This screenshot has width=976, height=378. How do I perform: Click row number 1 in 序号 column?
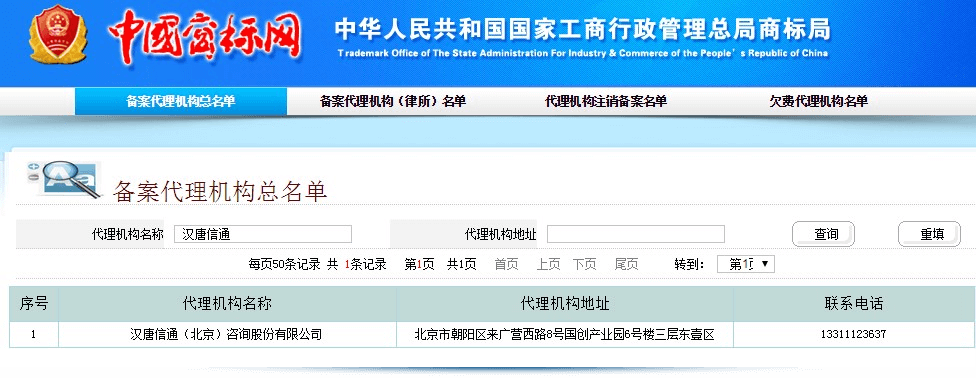click(x=34, y=334)
